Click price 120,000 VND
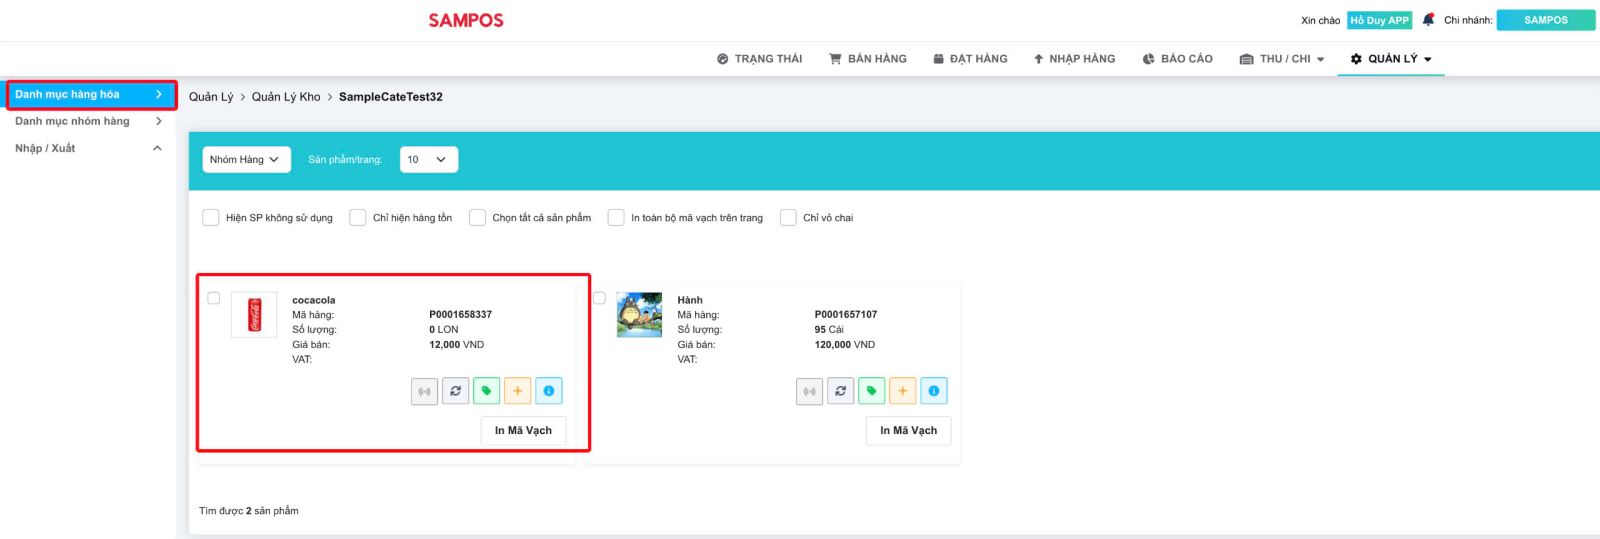This screenshot has width=1600, height=539. pos(845,345)
